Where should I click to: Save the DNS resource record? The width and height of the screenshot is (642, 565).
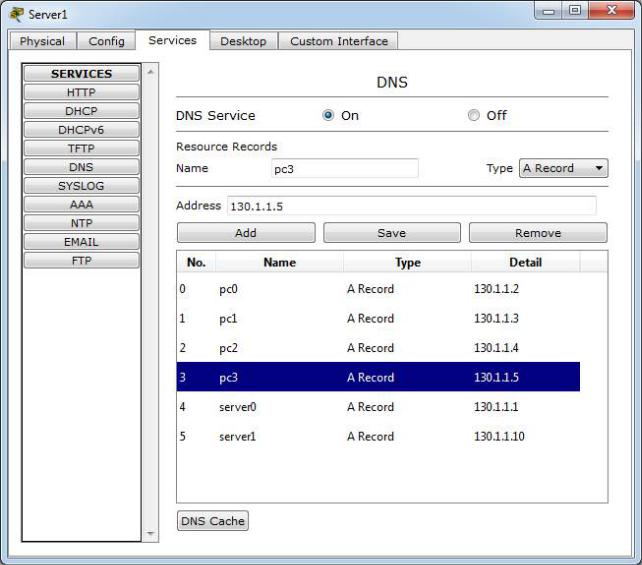click(x=392, y=233)
